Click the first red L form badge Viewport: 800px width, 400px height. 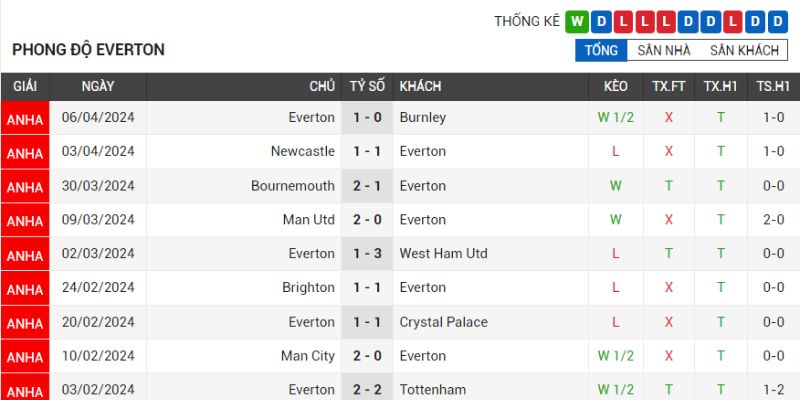click(621, 21)
